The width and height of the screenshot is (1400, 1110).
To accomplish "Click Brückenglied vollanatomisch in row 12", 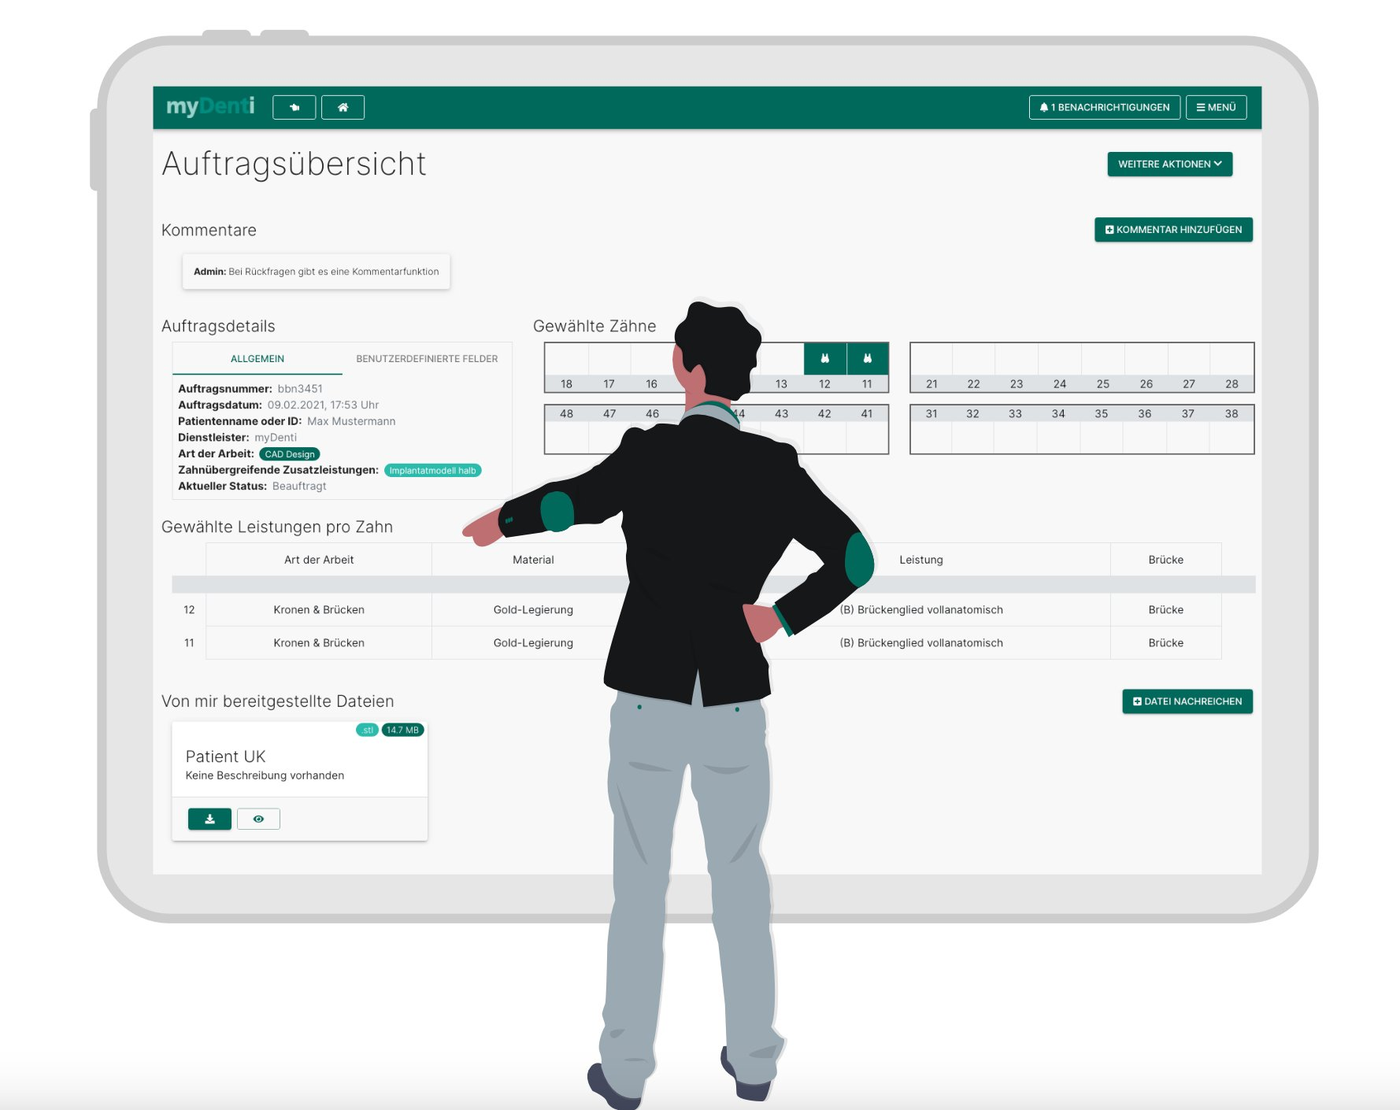I will 921,610.
